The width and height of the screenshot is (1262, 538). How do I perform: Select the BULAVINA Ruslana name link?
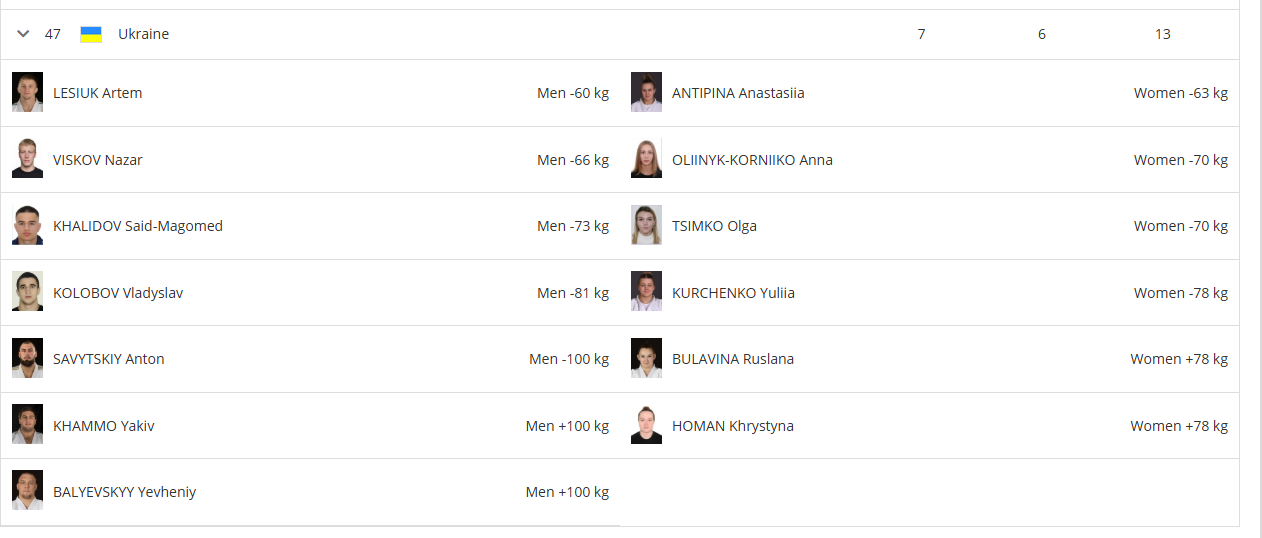coord(733,359)
